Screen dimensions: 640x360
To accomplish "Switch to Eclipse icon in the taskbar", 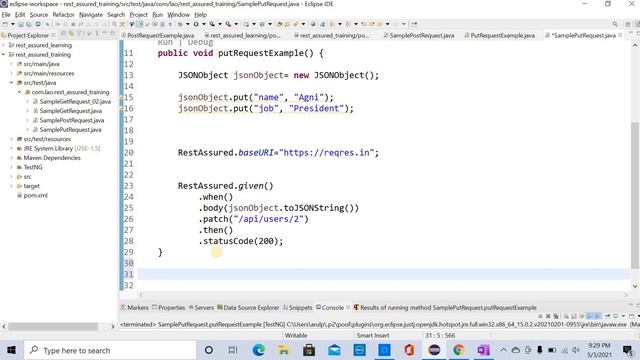I will (x=434, y=350).
